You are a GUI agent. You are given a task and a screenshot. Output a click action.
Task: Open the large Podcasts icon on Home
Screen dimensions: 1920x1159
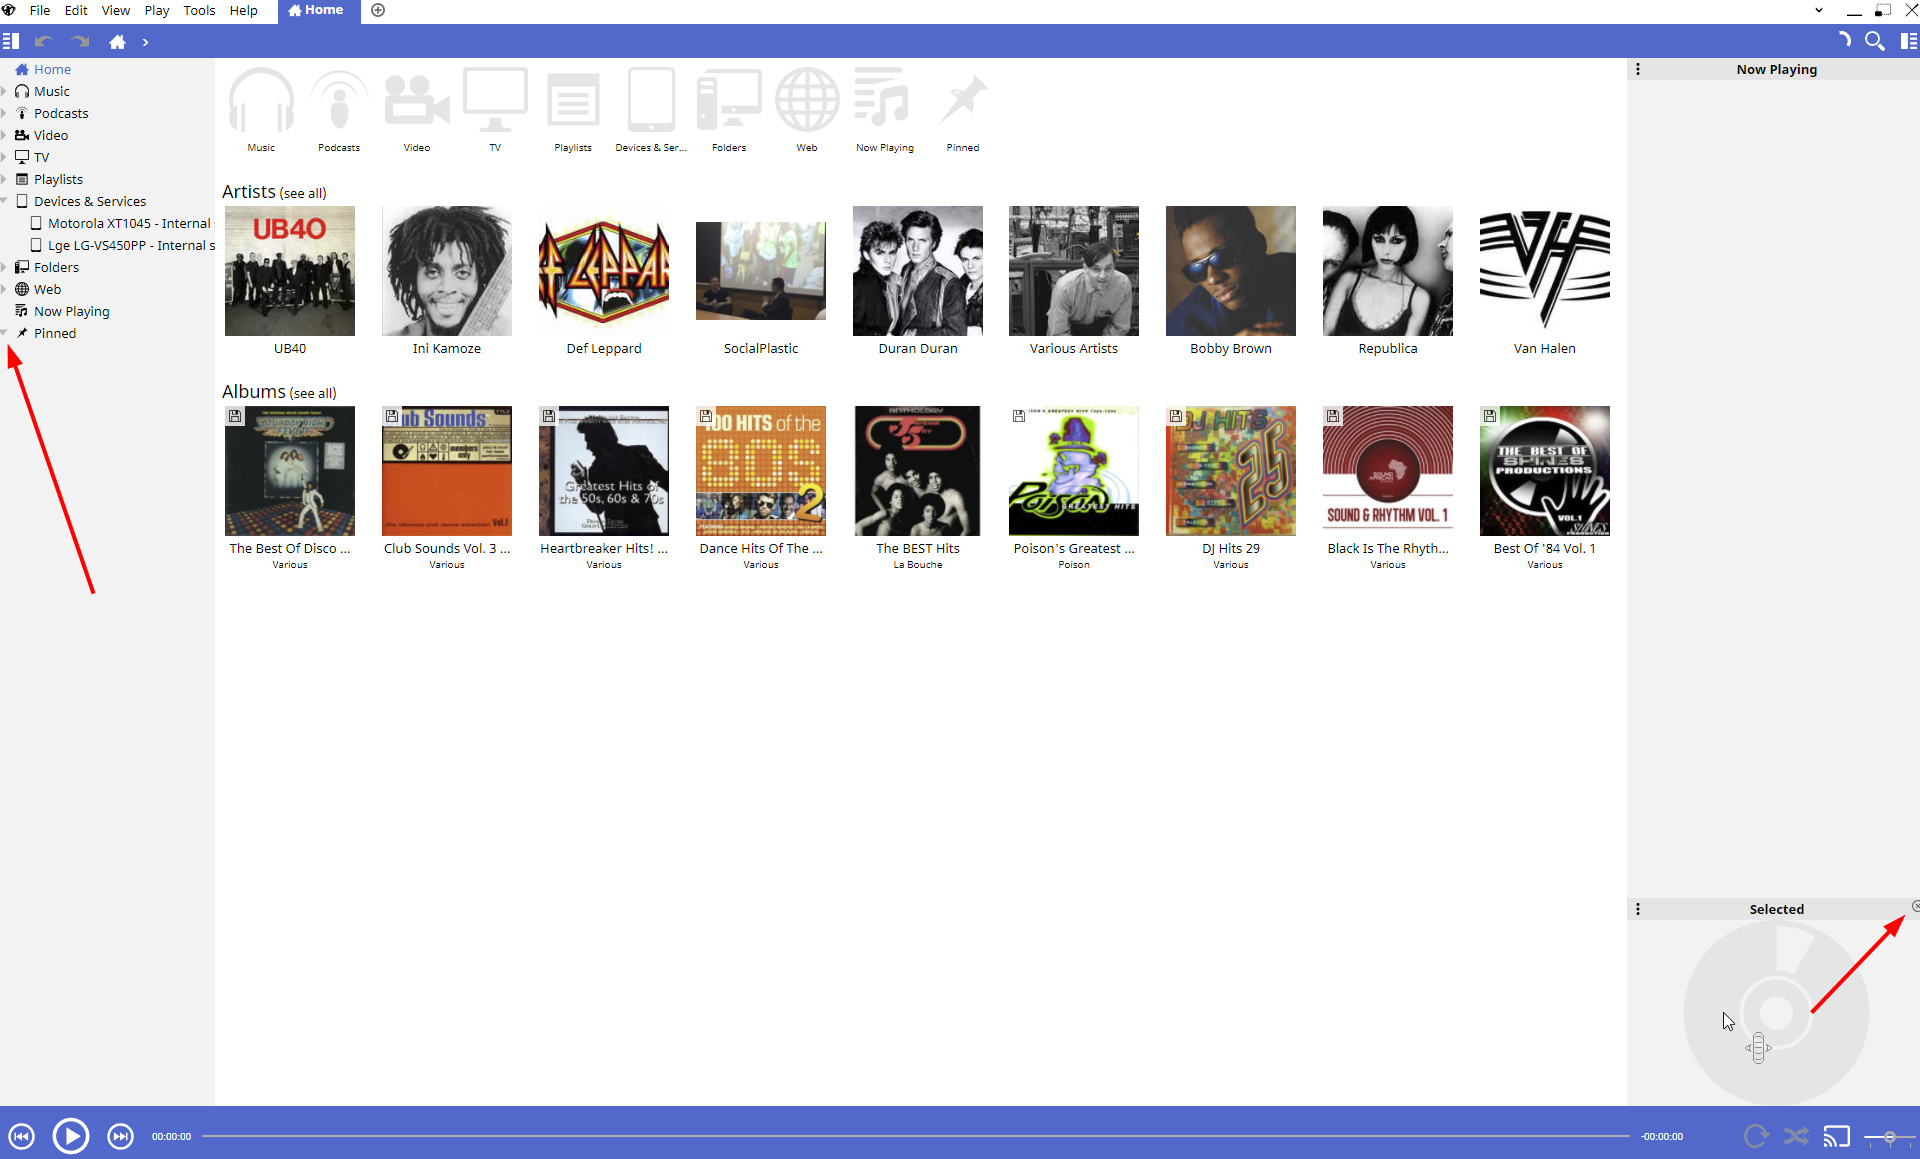point(339,101)
